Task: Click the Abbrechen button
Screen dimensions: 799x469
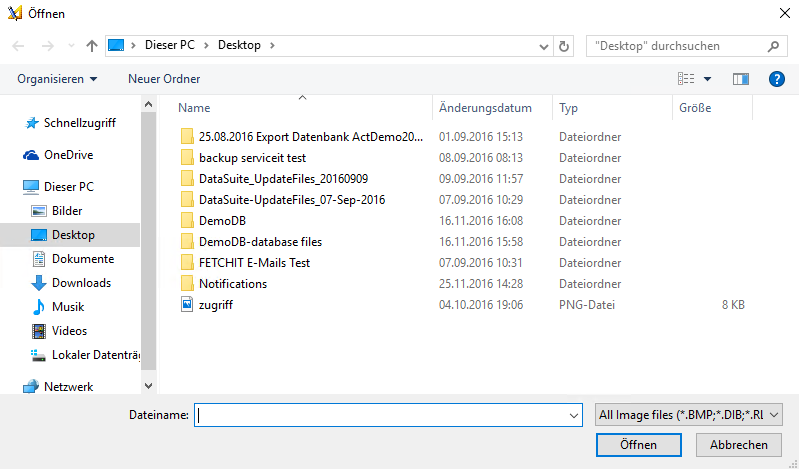Action: [739, 445]
